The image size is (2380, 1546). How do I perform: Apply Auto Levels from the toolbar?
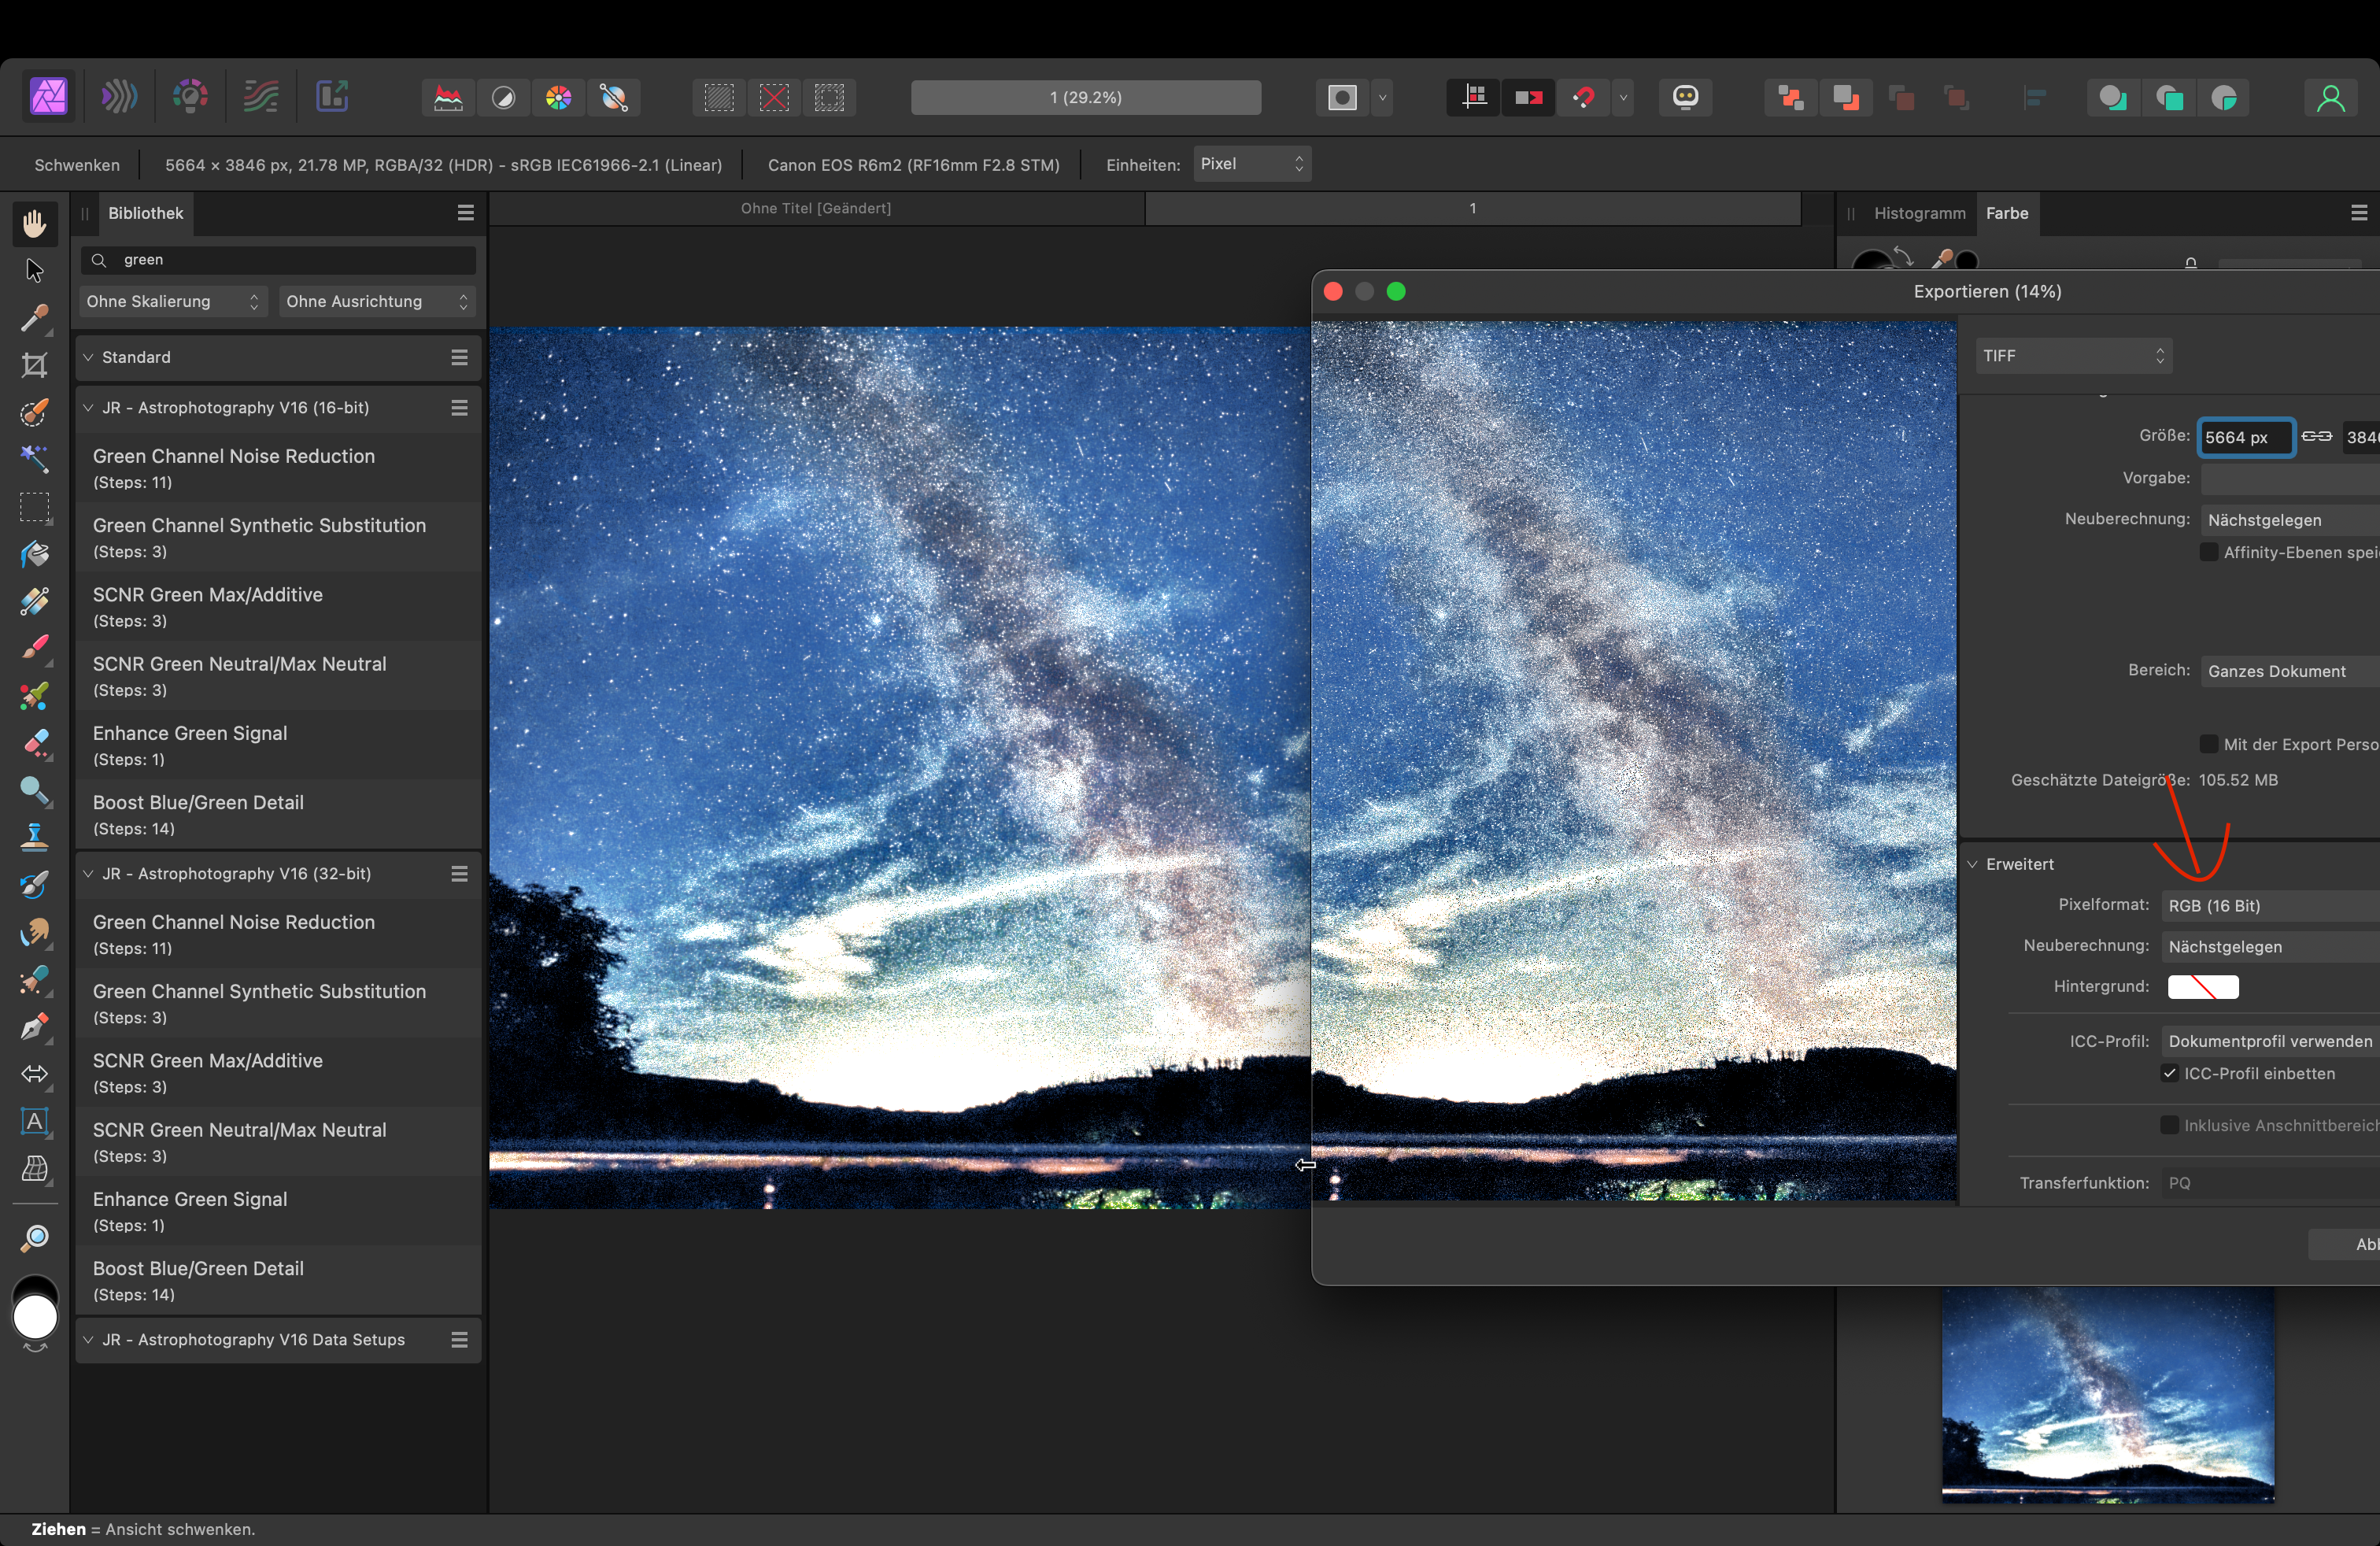coord(448,98)
